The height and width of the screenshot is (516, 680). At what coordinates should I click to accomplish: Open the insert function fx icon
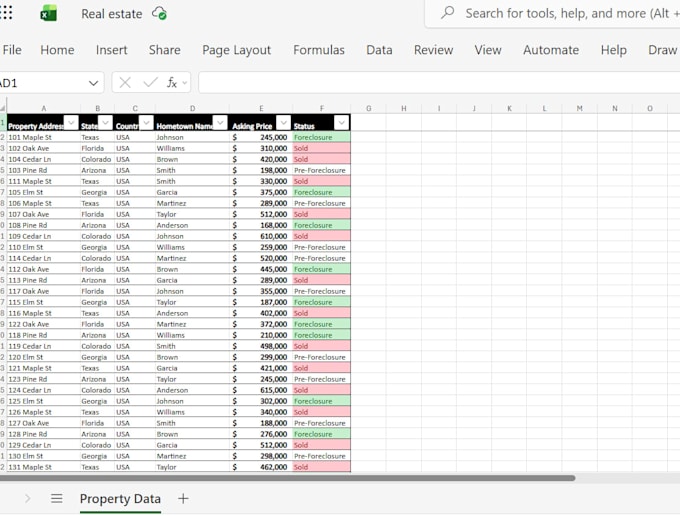[172, 82]
